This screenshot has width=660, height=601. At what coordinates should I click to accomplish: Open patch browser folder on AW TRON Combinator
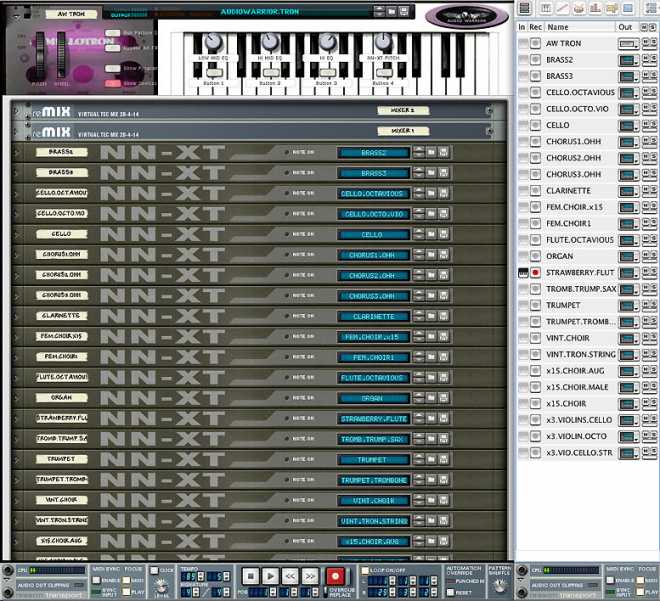[x=391, y=11]
